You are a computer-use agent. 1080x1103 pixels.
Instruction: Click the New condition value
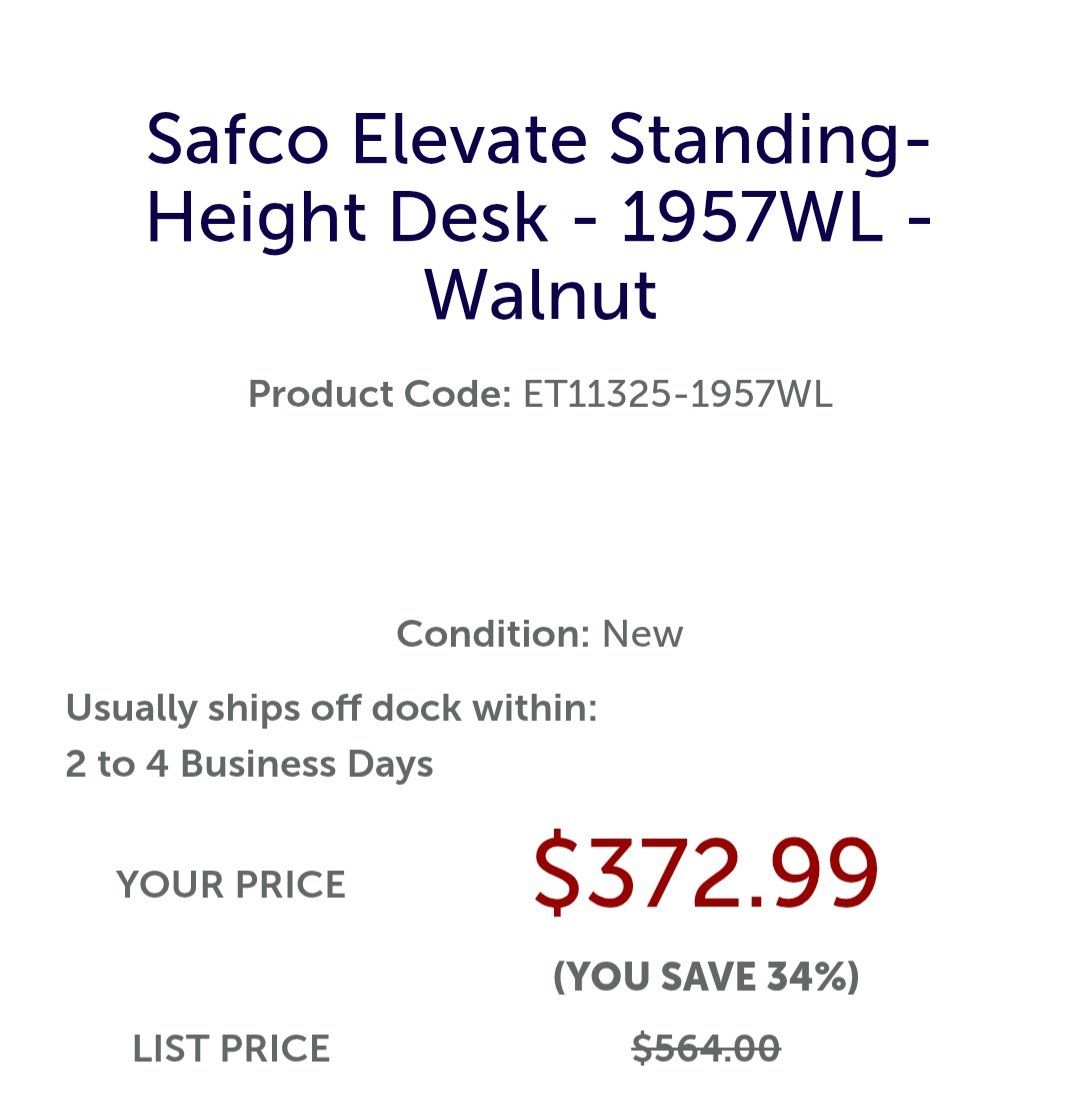pyautogui.click(x=642, y=634)
